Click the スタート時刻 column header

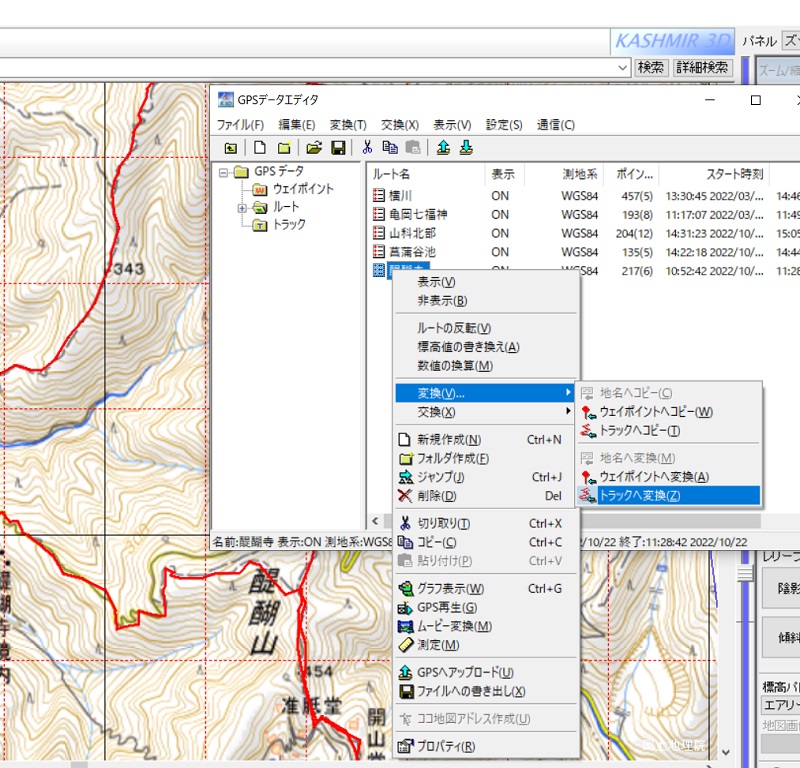(x=714, y=174)
